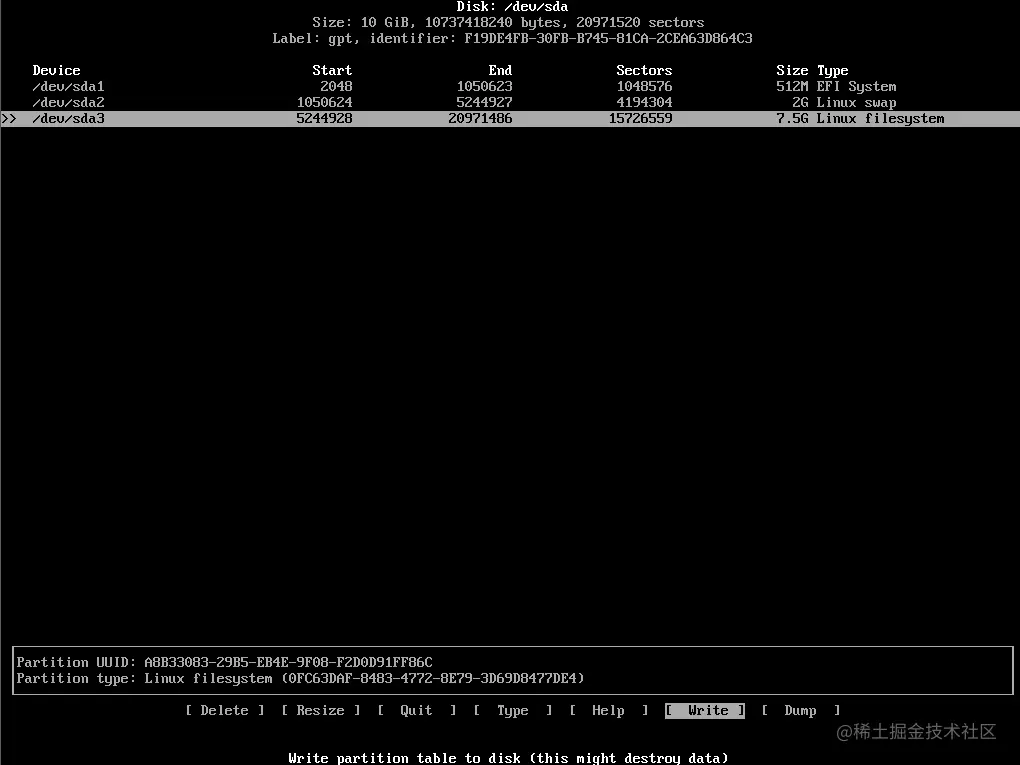
Task: Click the Write partition table status message
Action: click(x=510, y=758)
